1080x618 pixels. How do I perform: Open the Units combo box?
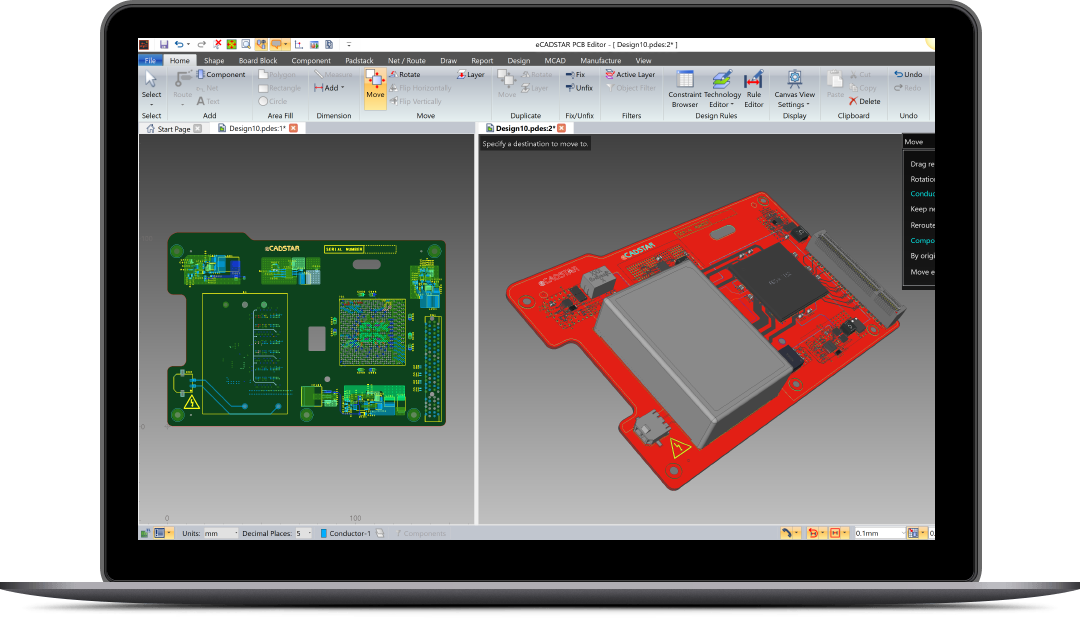pyautogui.click(x=220, y=533)
